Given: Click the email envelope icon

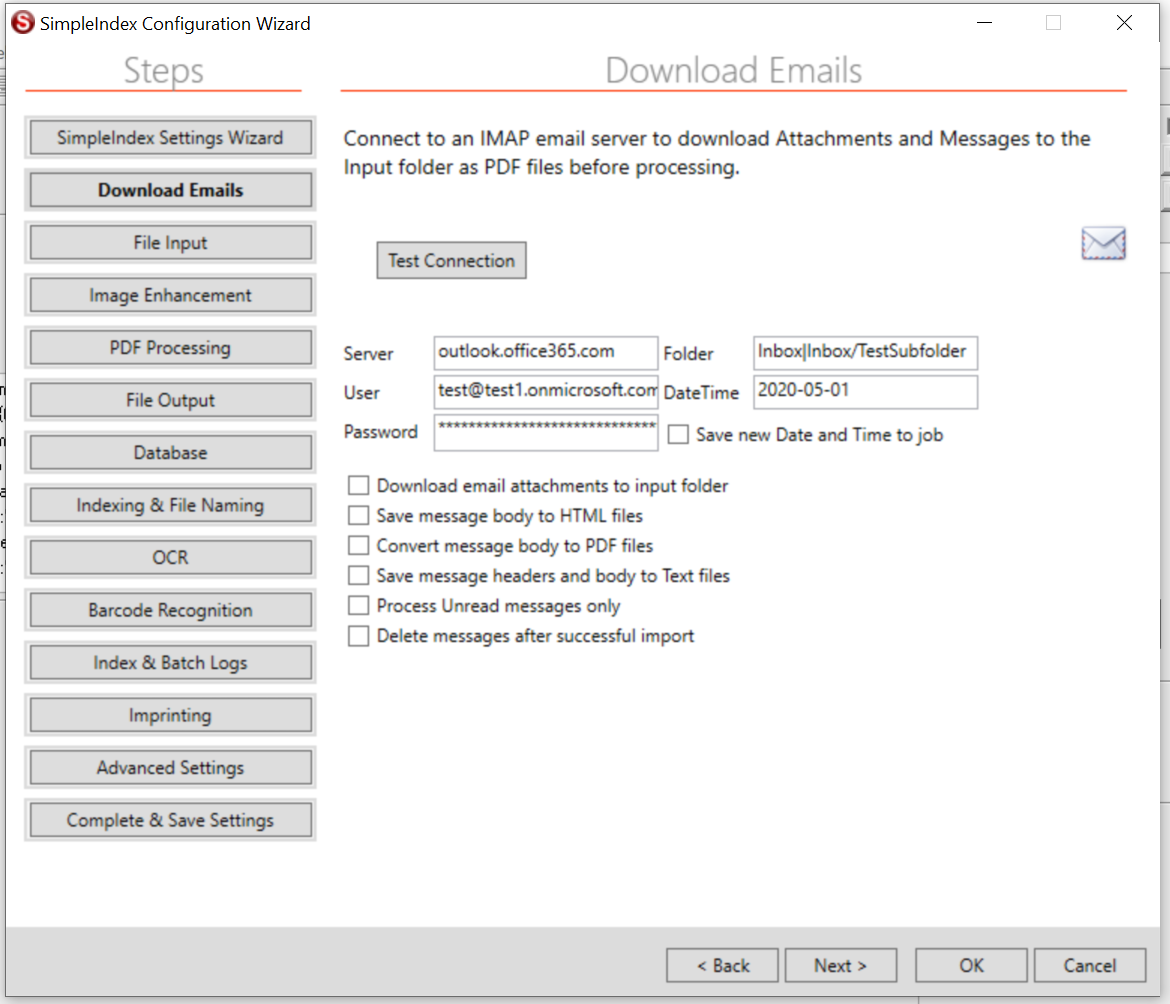Looking at the screenshot, I should pos(1103,242).
